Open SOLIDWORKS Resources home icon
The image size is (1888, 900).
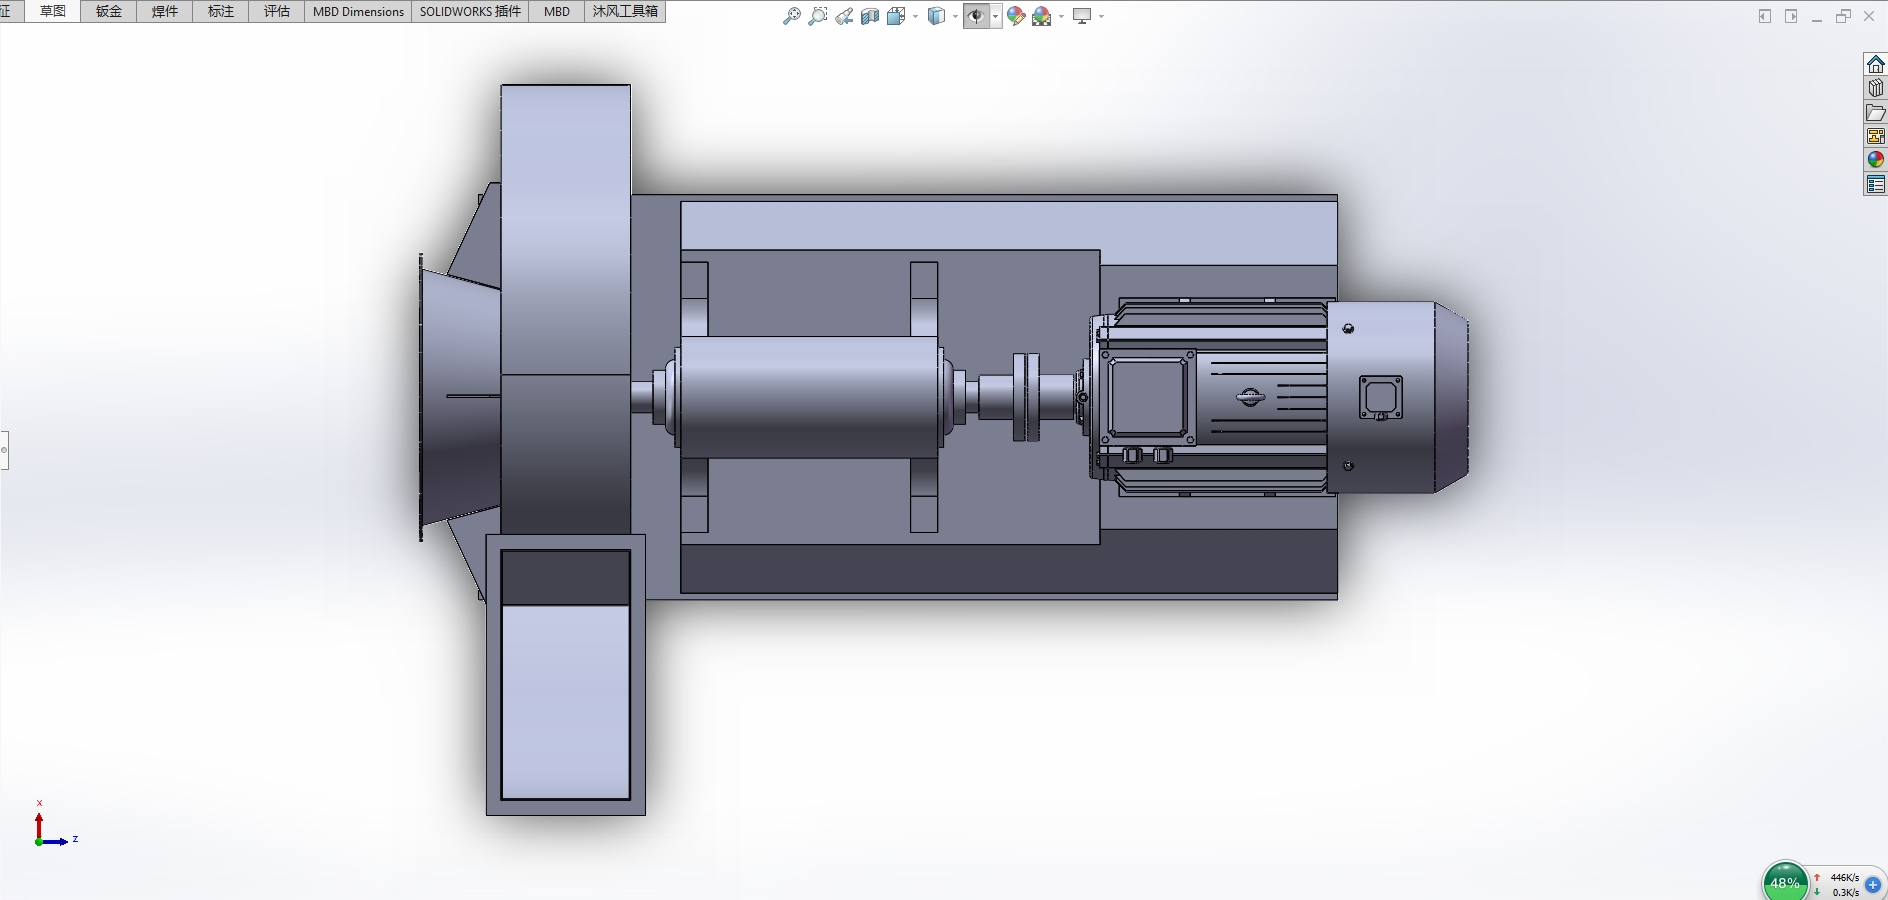pyautogui.click(x=1875, y=64)
